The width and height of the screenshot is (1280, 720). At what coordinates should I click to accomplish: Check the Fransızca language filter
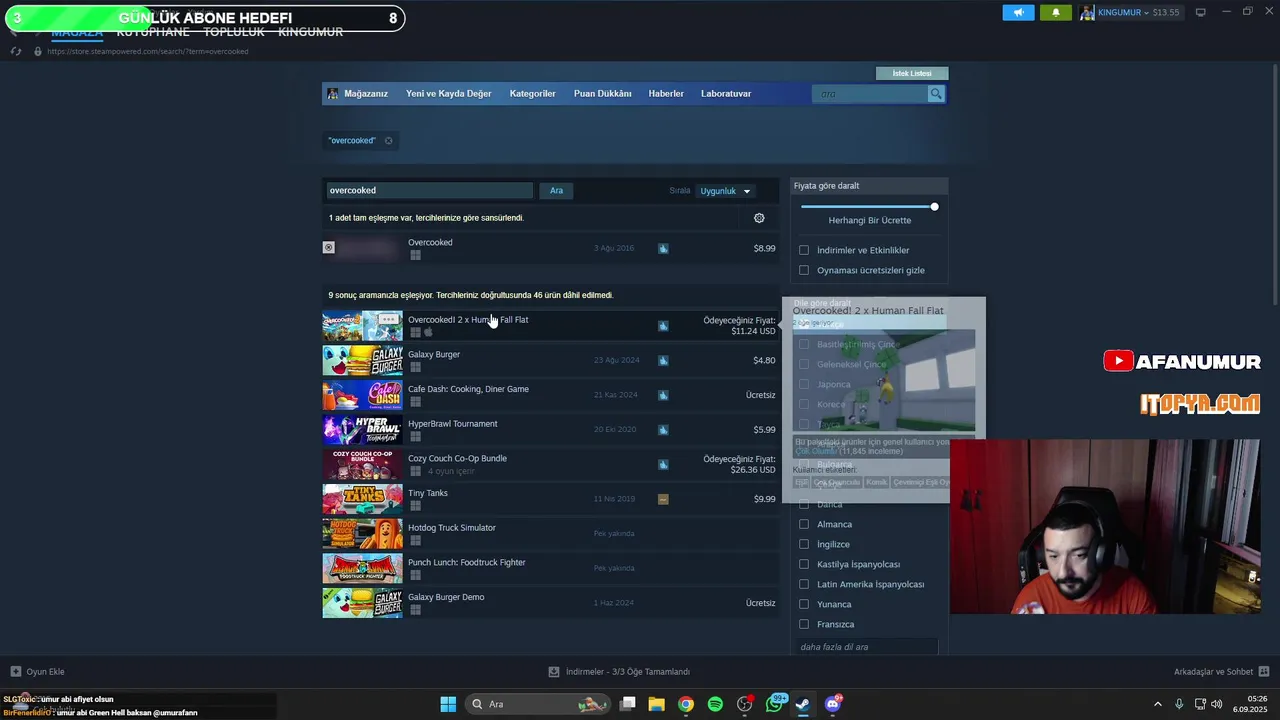pos(804,624)
